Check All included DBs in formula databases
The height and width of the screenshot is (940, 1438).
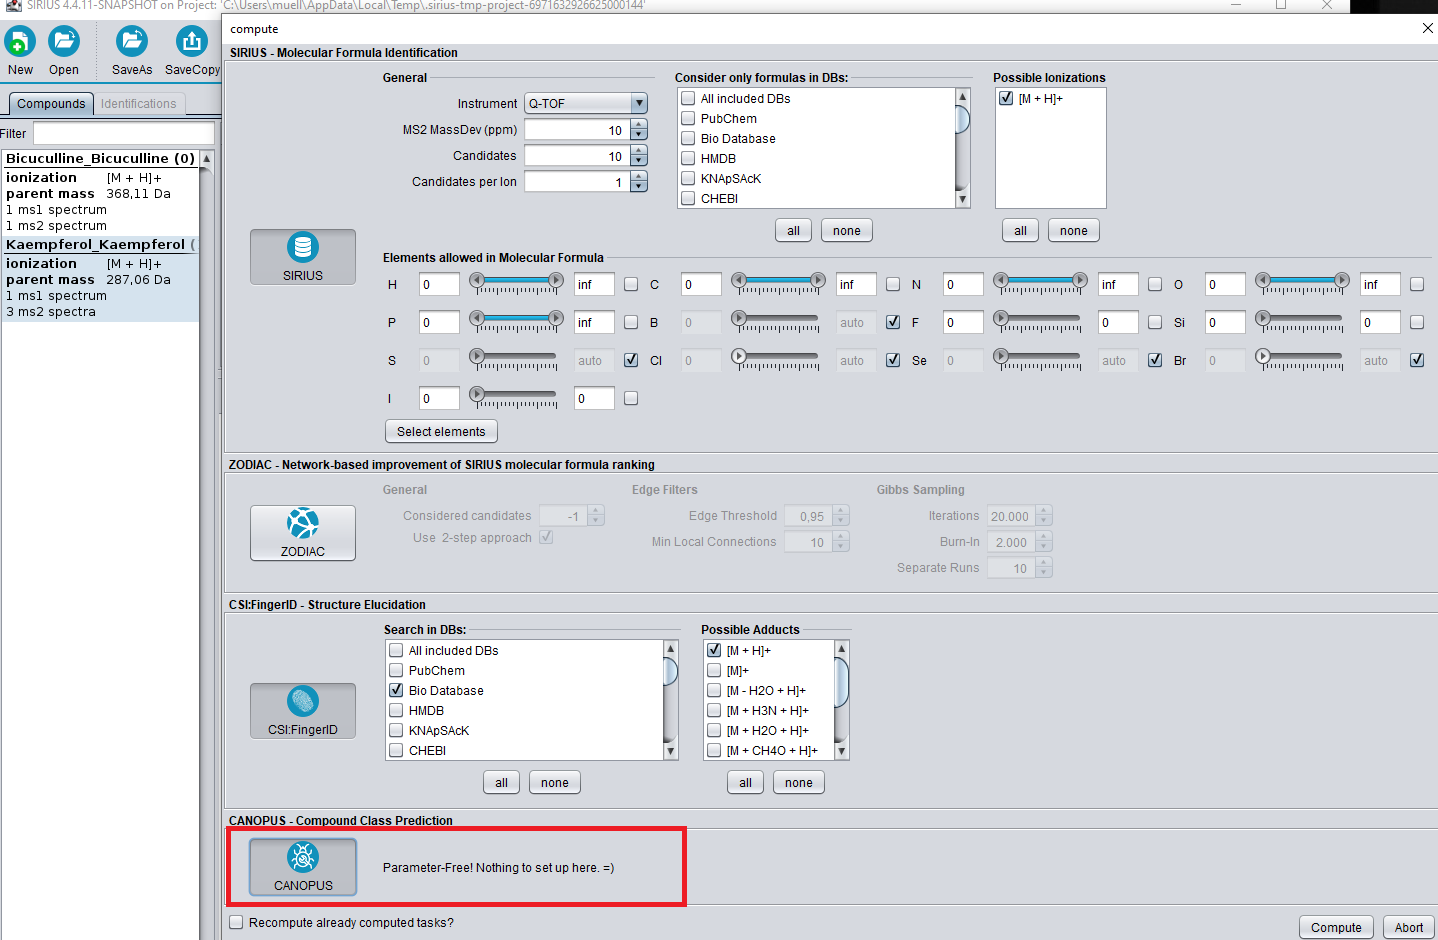688,98
